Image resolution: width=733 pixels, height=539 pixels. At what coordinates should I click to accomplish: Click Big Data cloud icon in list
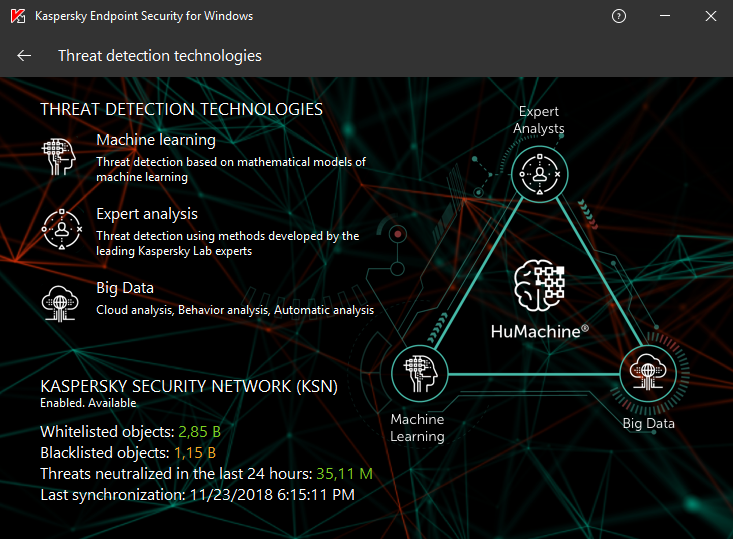point(60,302)
